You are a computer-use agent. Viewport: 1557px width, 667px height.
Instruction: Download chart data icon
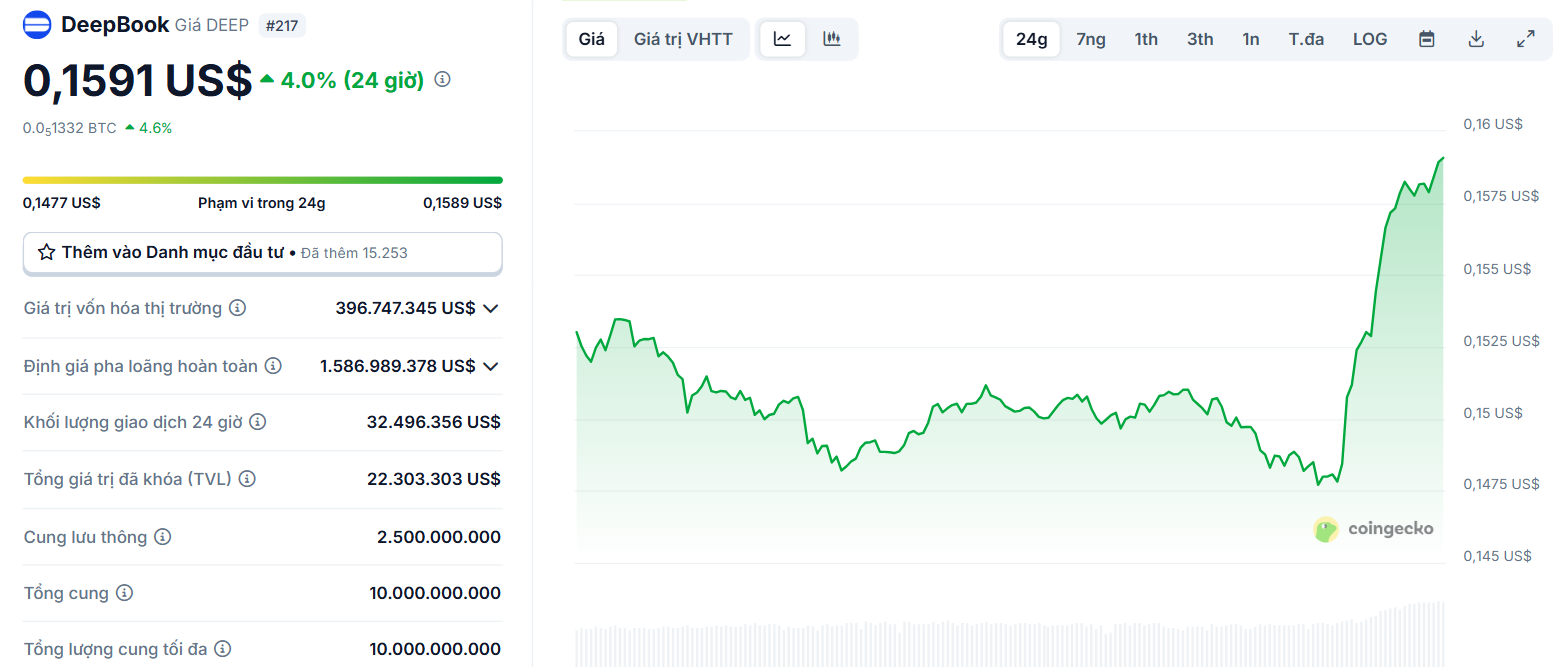click(x=1476, y=39)
